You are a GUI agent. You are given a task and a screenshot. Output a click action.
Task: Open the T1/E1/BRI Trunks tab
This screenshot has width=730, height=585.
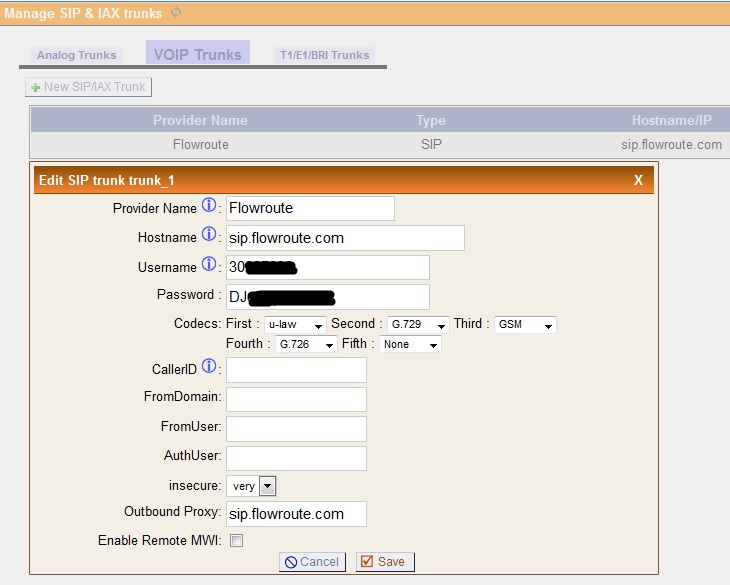tap(324, 55)
